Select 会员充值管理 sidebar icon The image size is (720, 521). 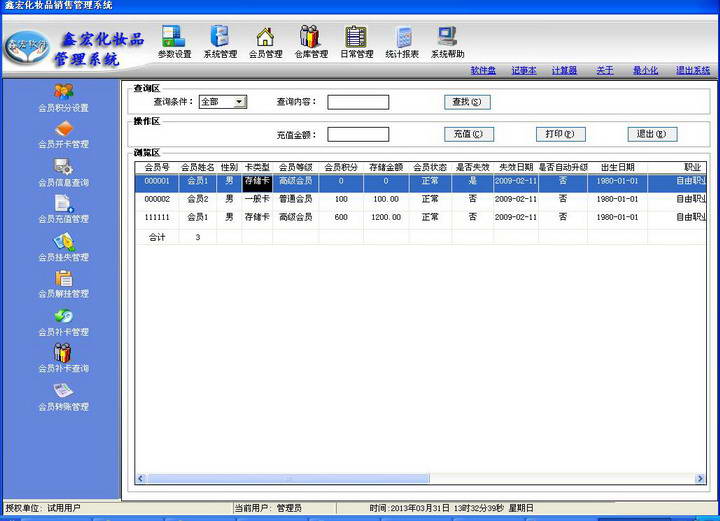[63, 205]
